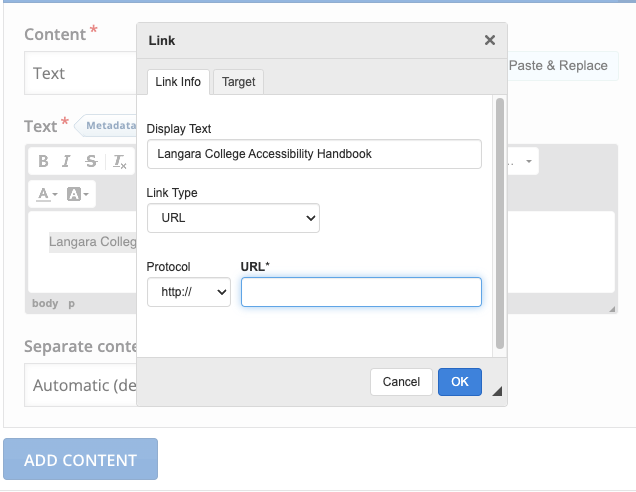Viewport: 636px width, 492px height.
Task: Switch to the Target tab
Action: pos(239,82)
